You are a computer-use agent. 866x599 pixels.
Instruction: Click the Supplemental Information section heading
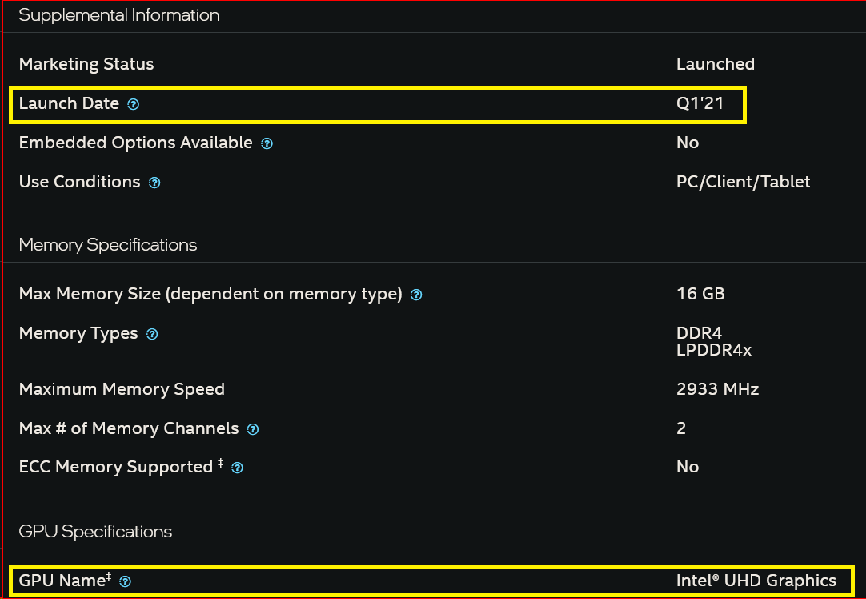click(119, 15)
